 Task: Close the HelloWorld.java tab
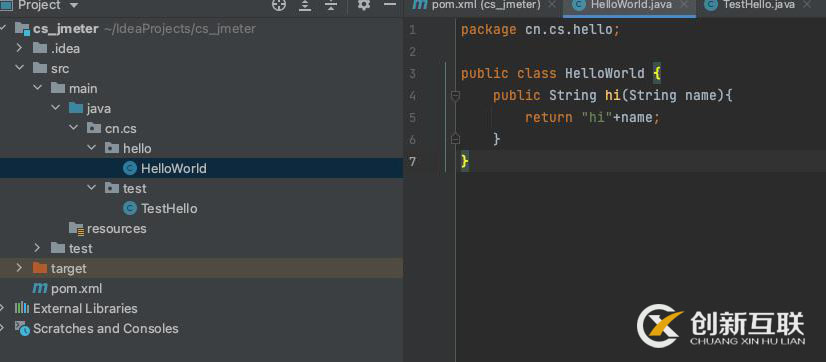tap(683, 5)
